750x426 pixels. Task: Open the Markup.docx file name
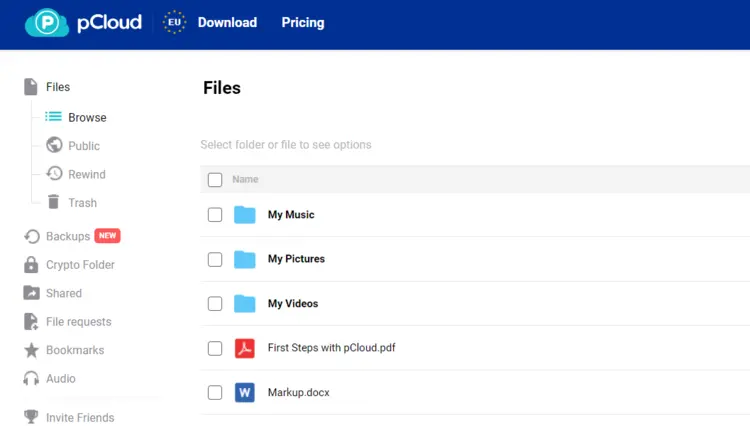tap(298, 393)
